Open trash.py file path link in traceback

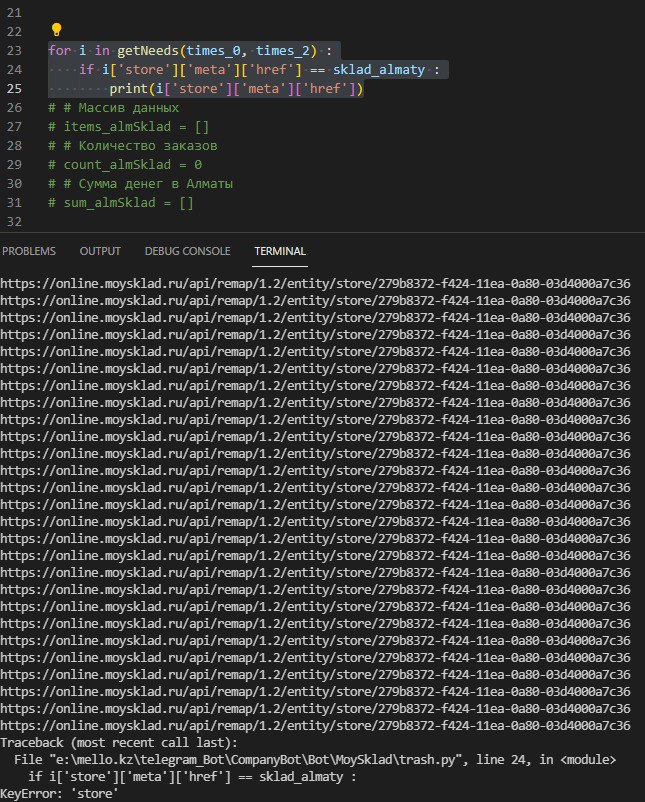(x=256, y=760)
